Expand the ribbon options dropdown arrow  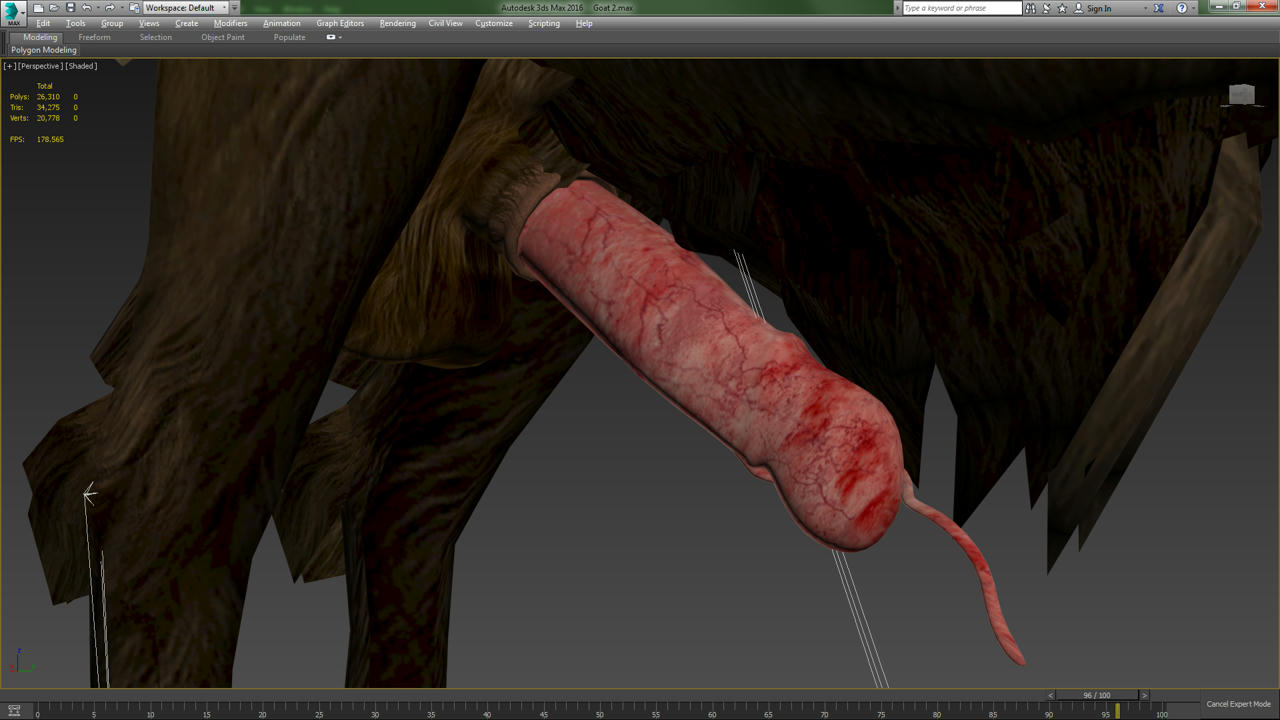tap(341, 37)
